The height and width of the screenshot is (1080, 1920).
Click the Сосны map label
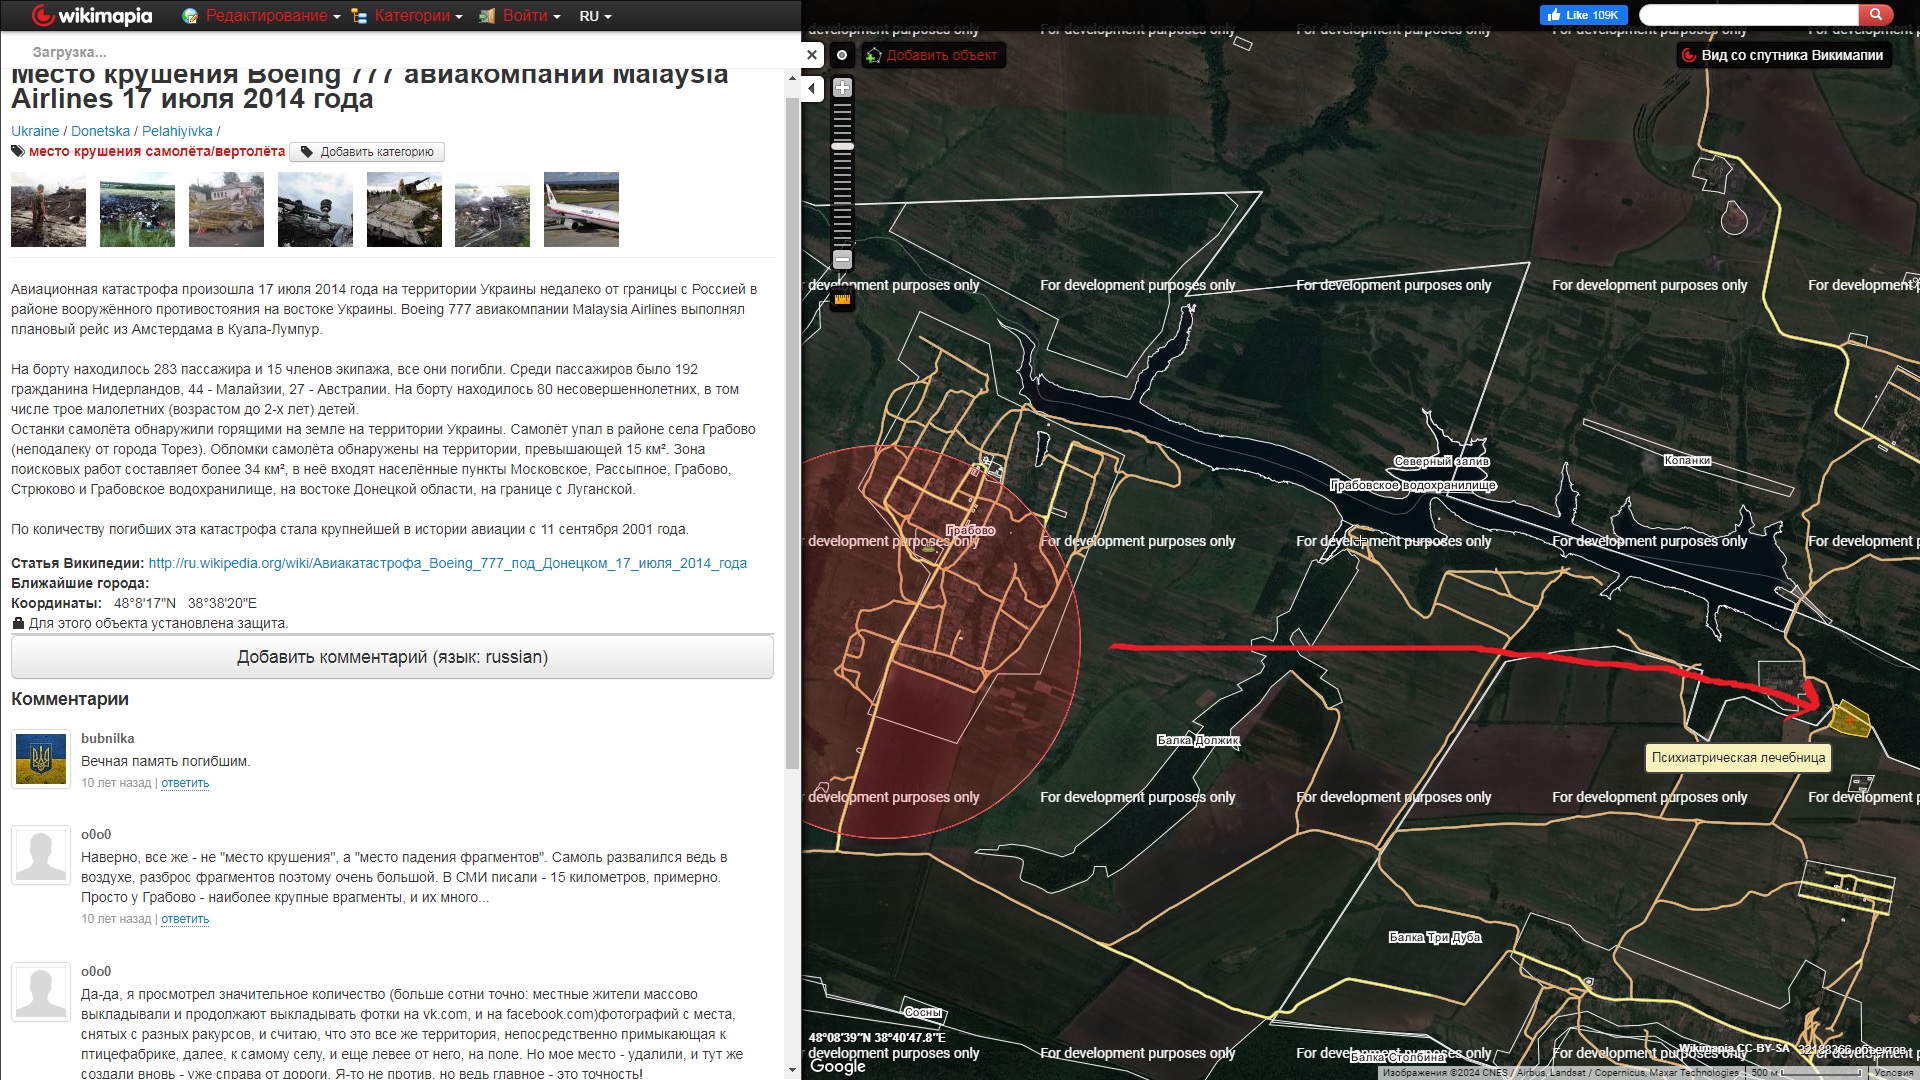922,1012
